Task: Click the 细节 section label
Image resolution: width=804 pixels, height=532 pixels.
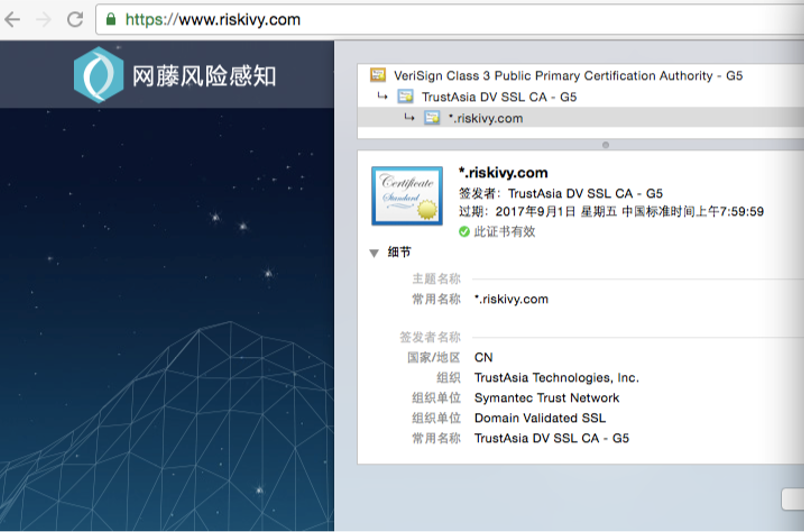Action: click(x=399, y=253)
